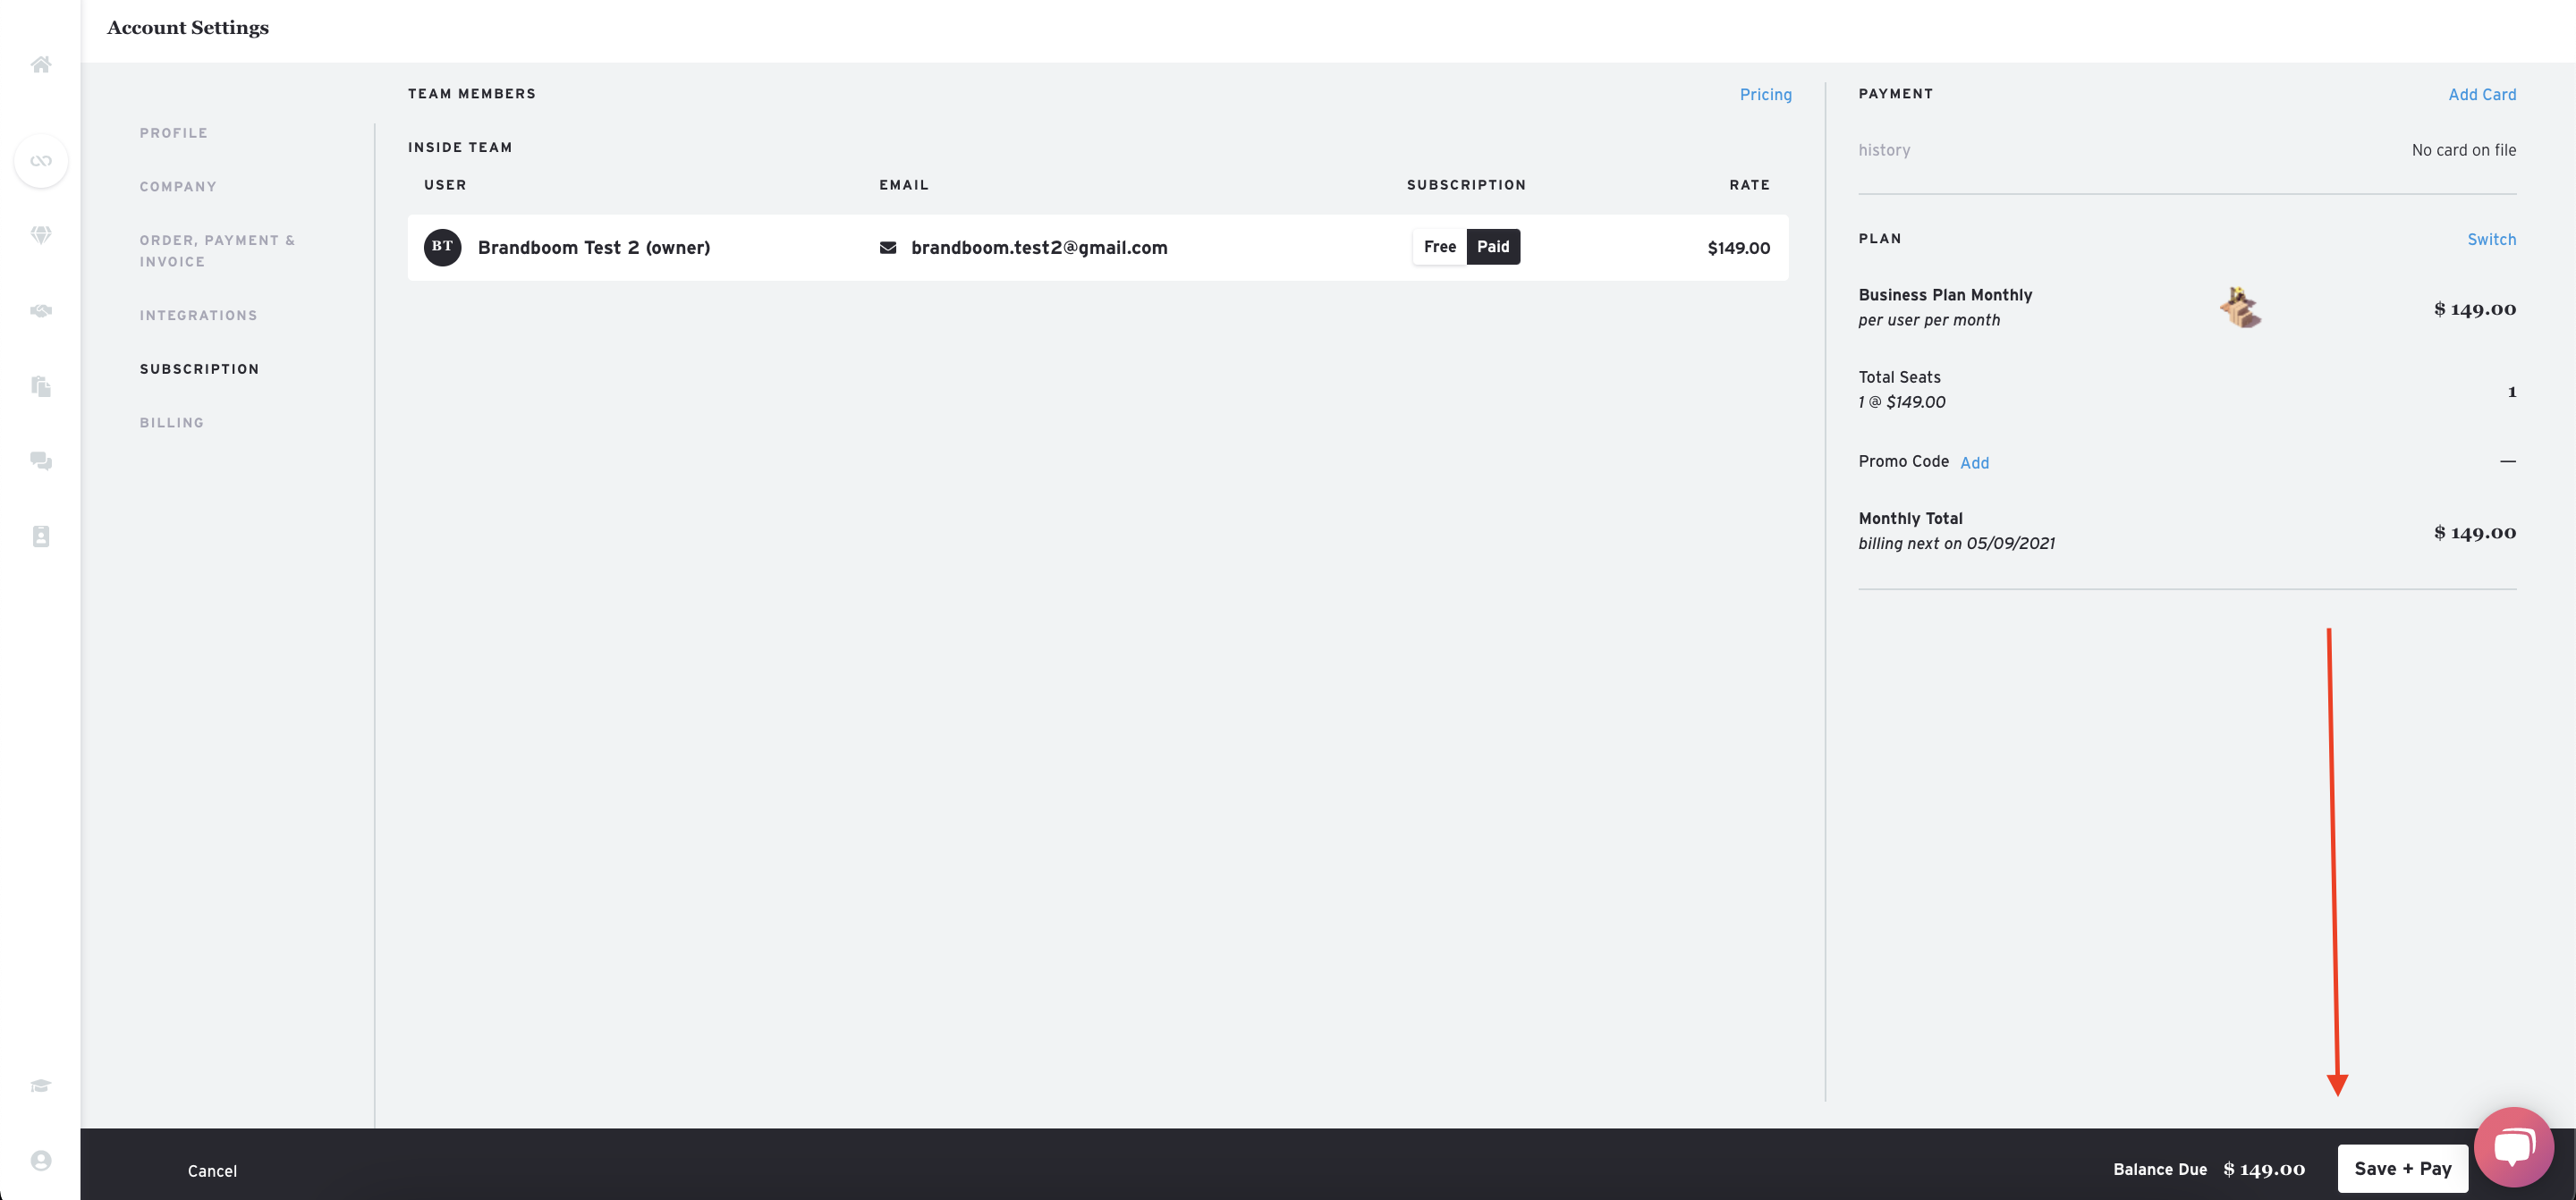Add a promo code
This screenshot has height=1200, width=2576.
click(1974, 463)
